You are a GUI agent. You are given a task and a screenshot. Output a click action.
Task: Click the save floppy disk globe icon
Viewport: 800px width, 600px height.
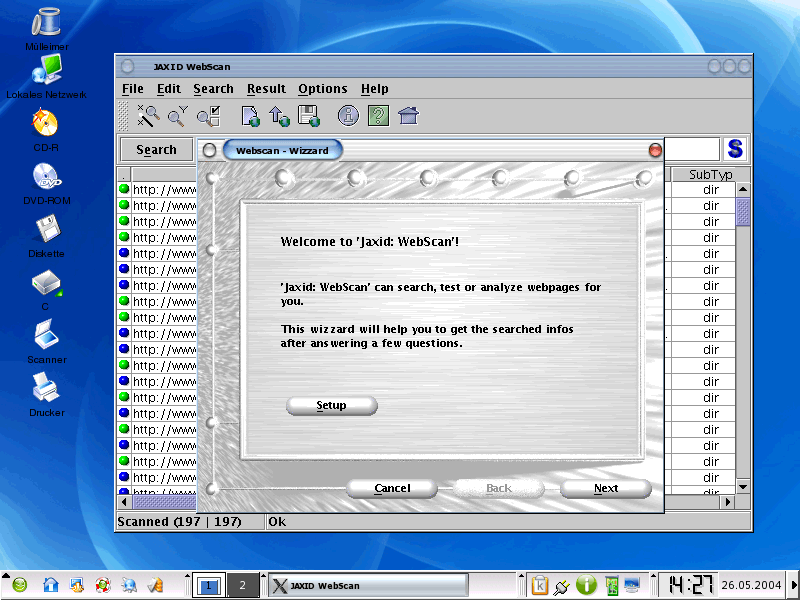(309, 116)
